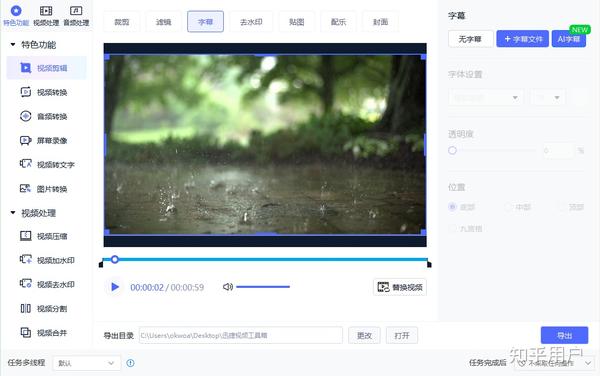Play the video preview

pyautogui.click(x=114, y=287)
